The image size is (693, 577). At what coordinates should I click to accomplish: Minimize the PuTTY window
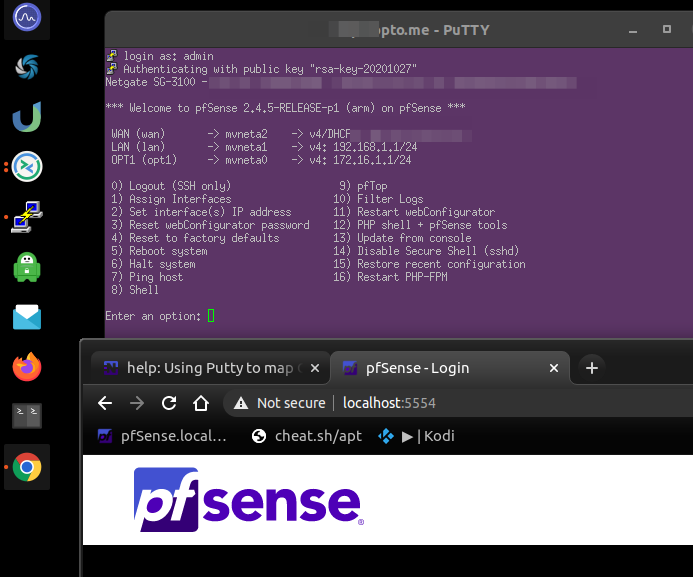tap(633, 30)
